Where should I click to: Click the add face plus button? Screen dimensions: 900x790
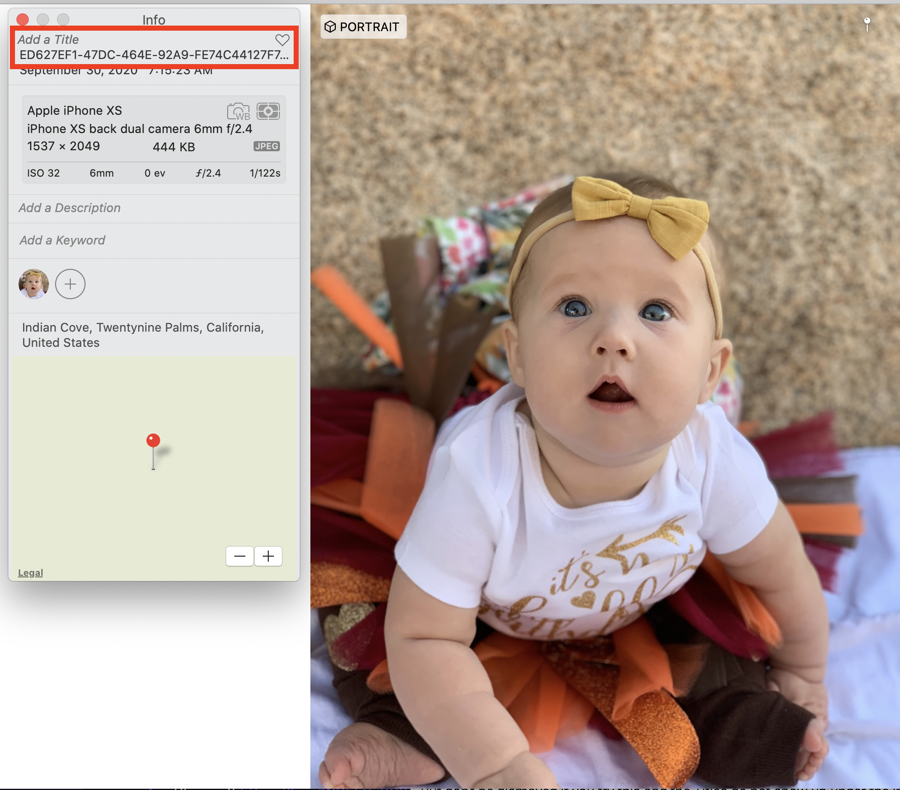point(70,284)
